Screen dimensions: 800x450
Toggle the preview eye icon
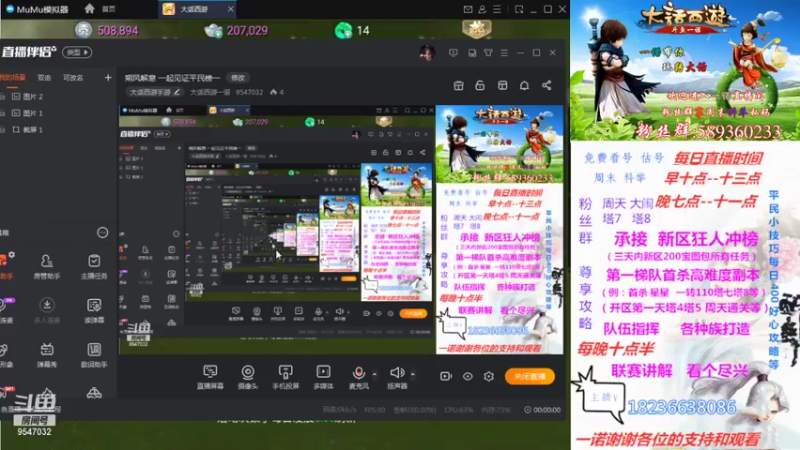click(x=467, y=376)
